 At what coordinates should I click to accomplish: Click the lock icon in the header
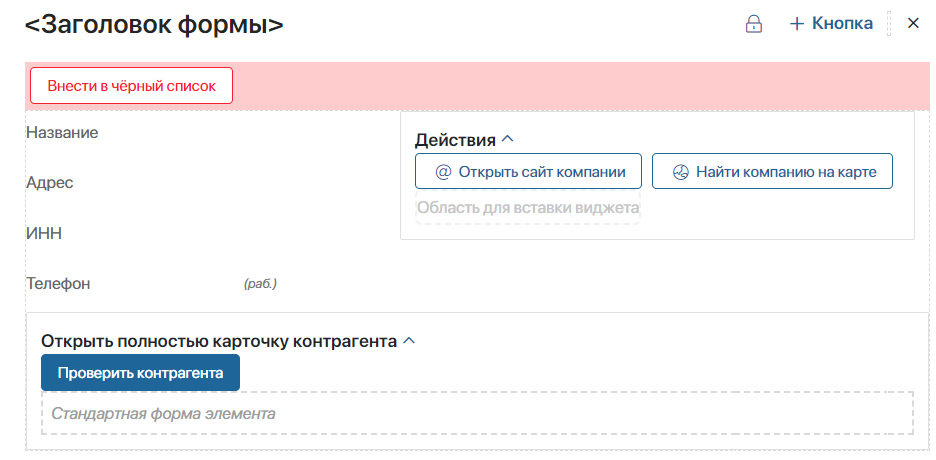pos(754,24)
